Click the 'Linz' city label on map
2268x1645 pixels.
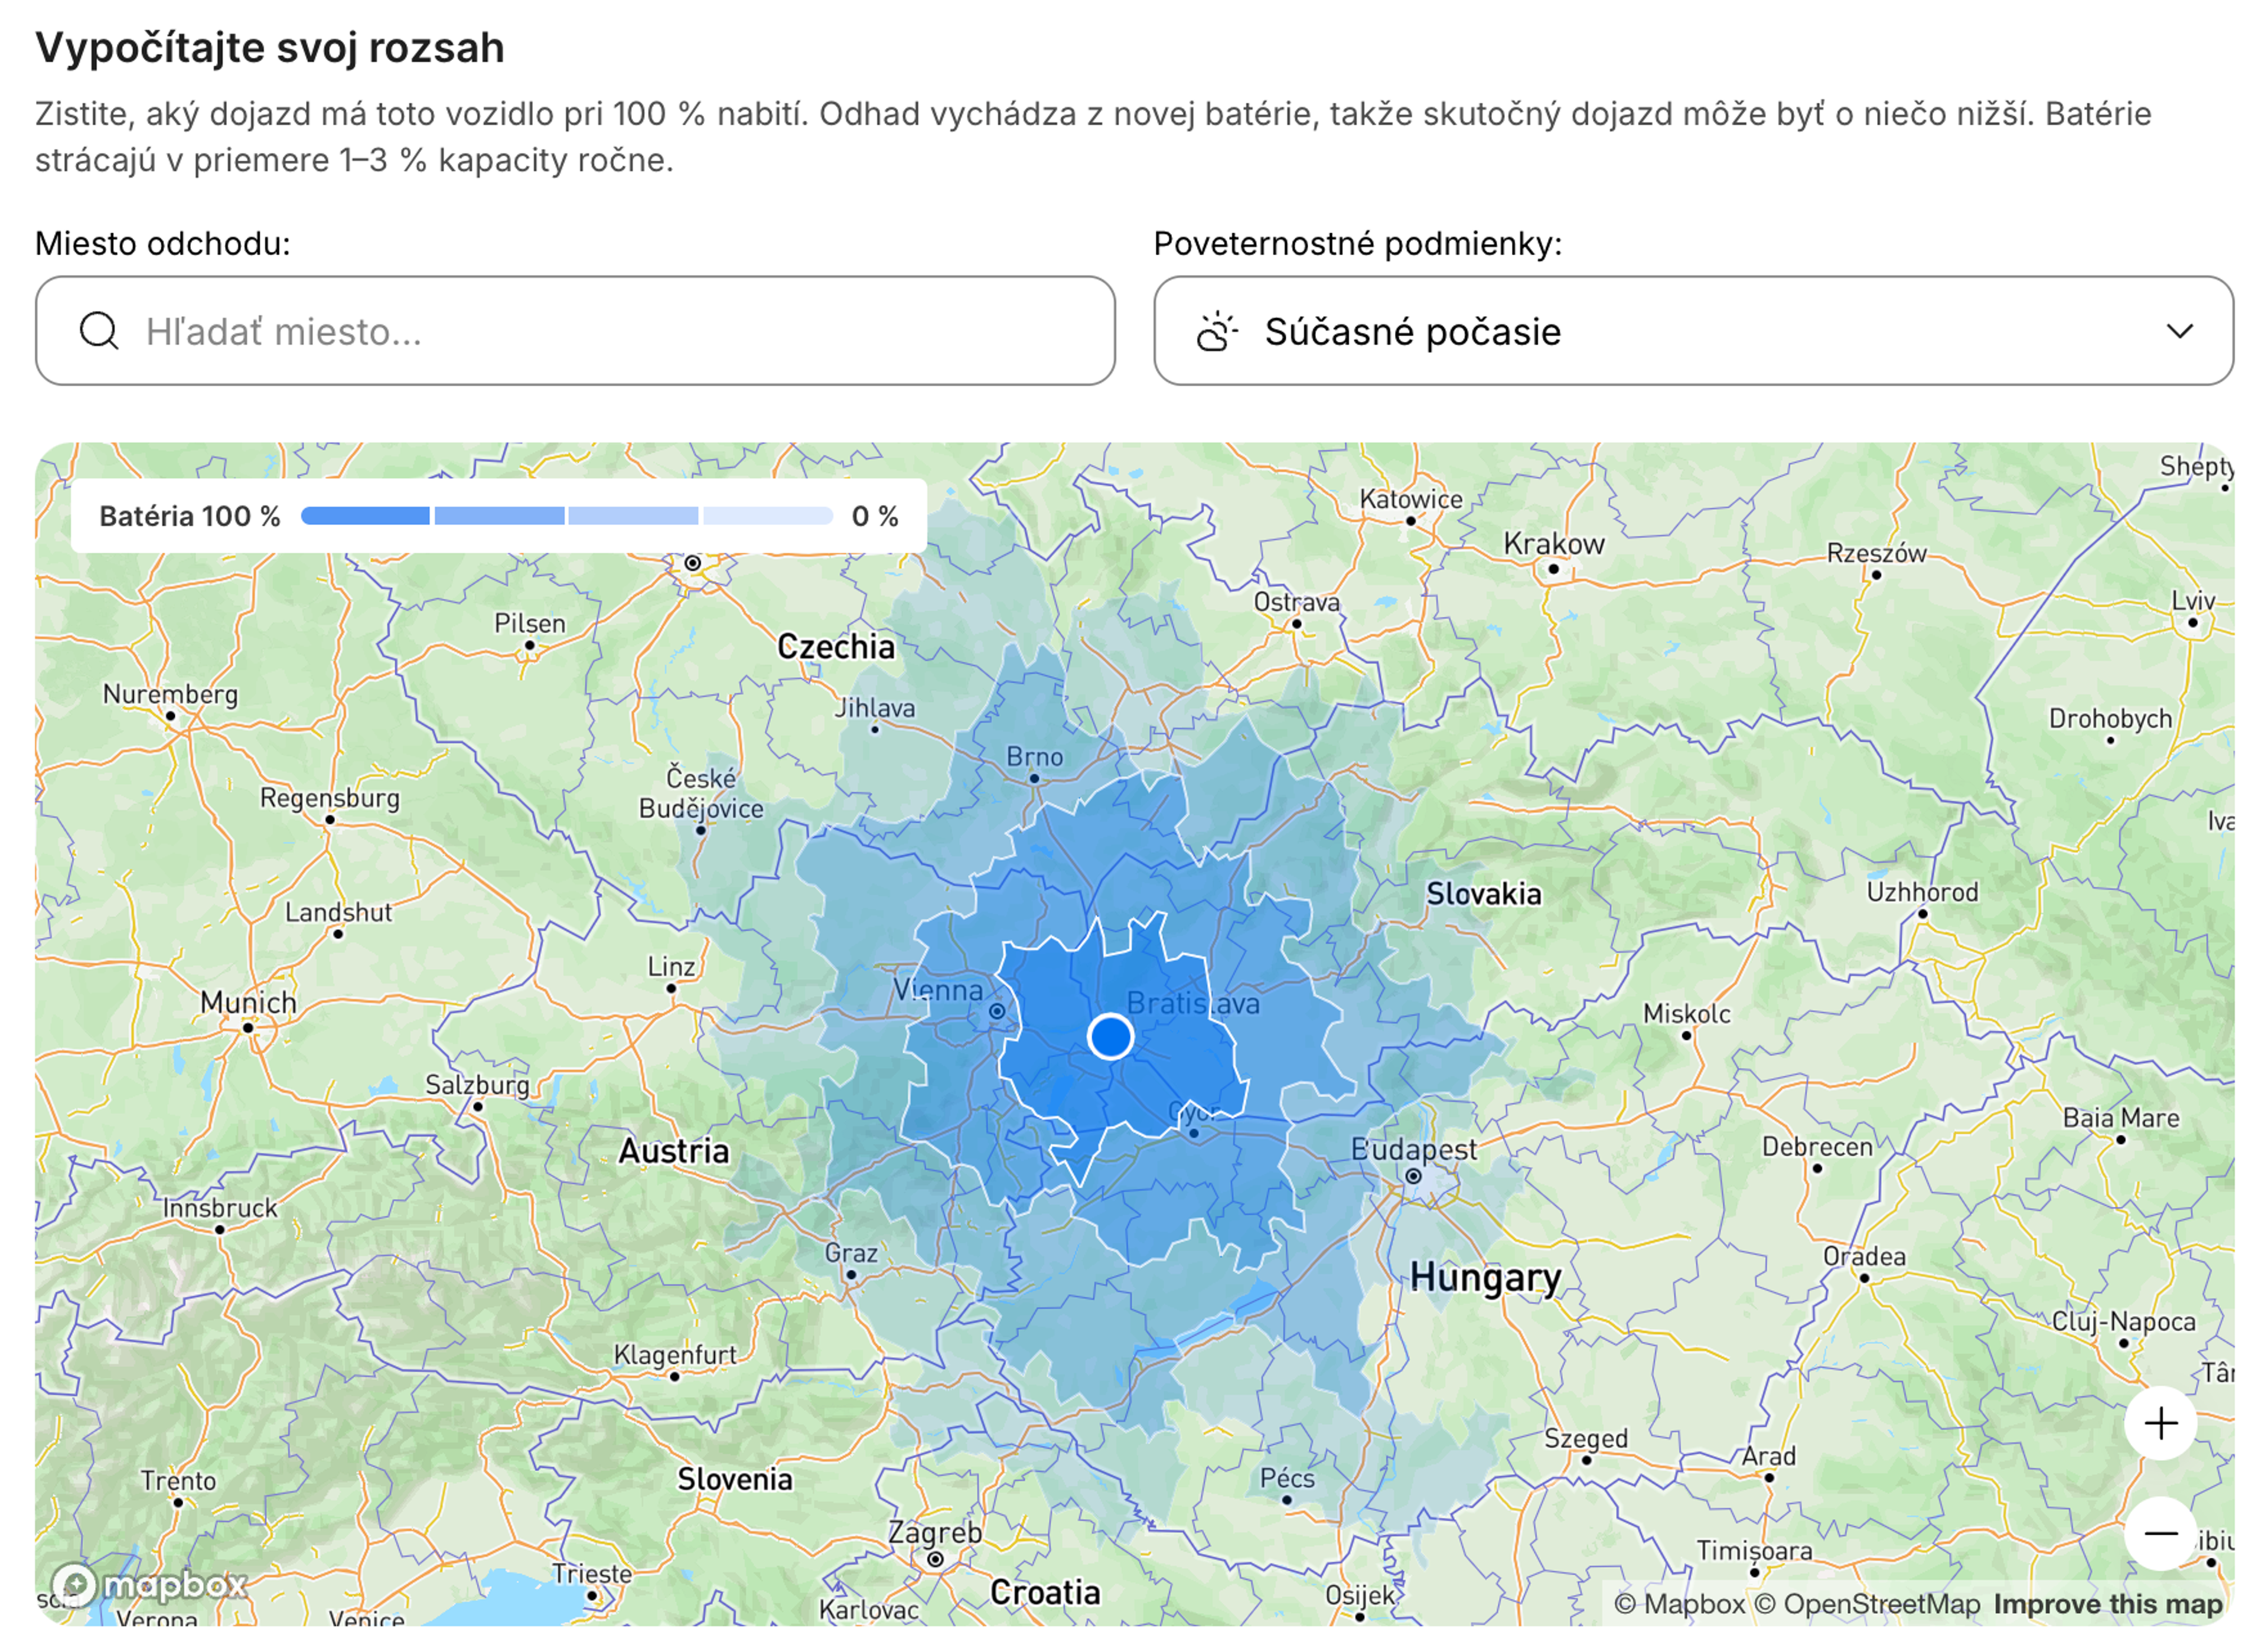coord(671,967)
